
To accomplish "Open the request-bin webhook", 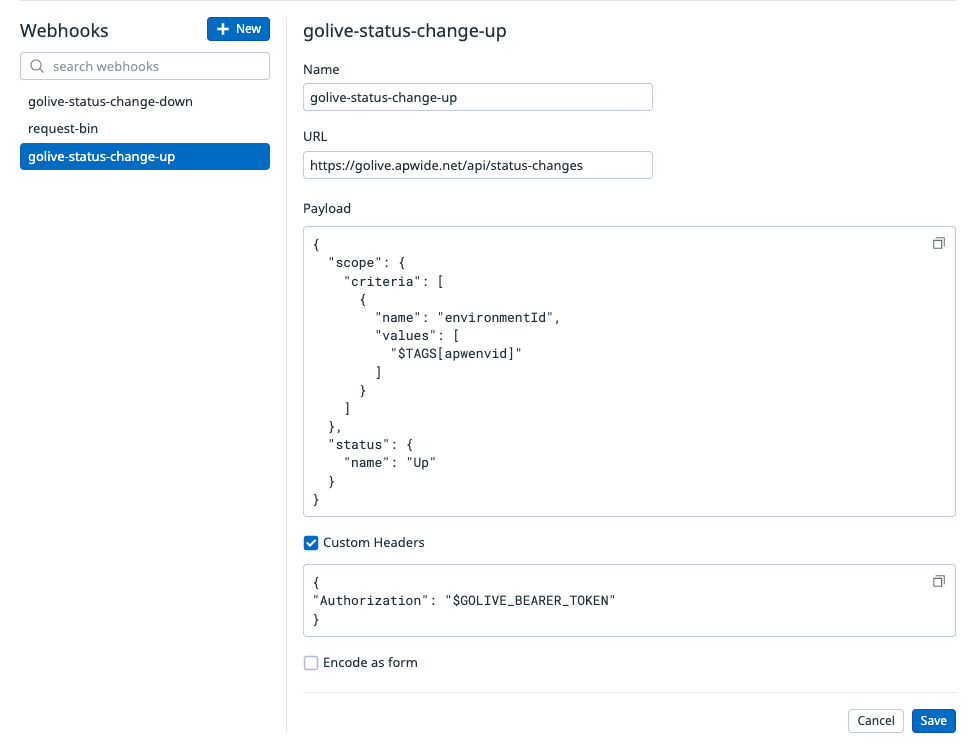I will click(63, 129).
